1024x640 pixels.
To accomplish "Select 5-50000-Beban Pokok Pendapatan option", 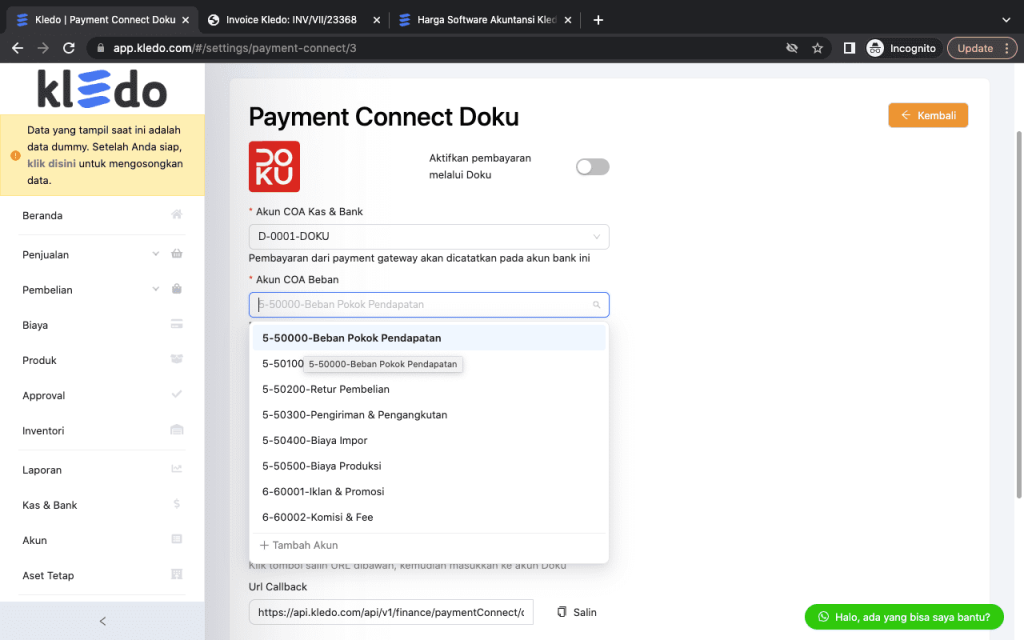I will pyautogui.click(x=429, y=338).
